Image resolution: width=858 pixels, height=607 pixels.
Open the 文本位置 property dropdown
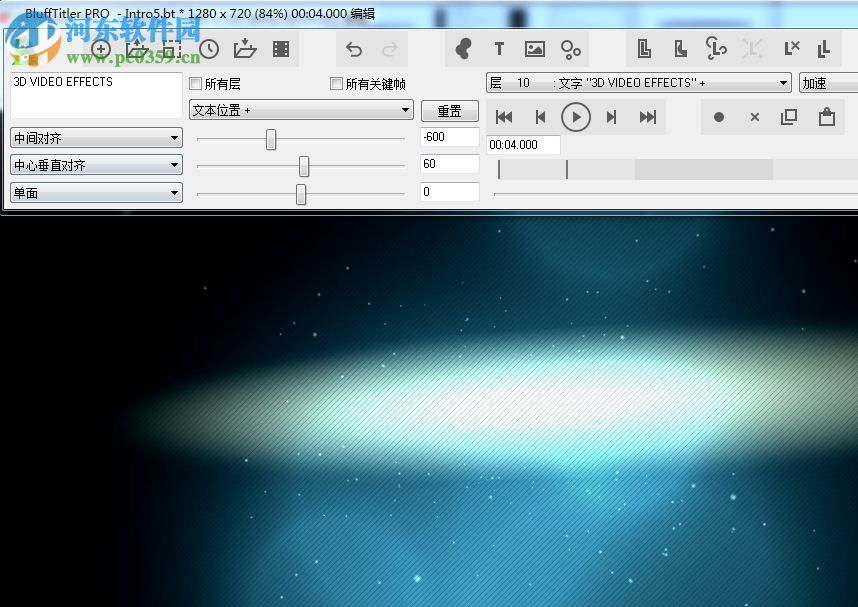(x=301, y=110)
